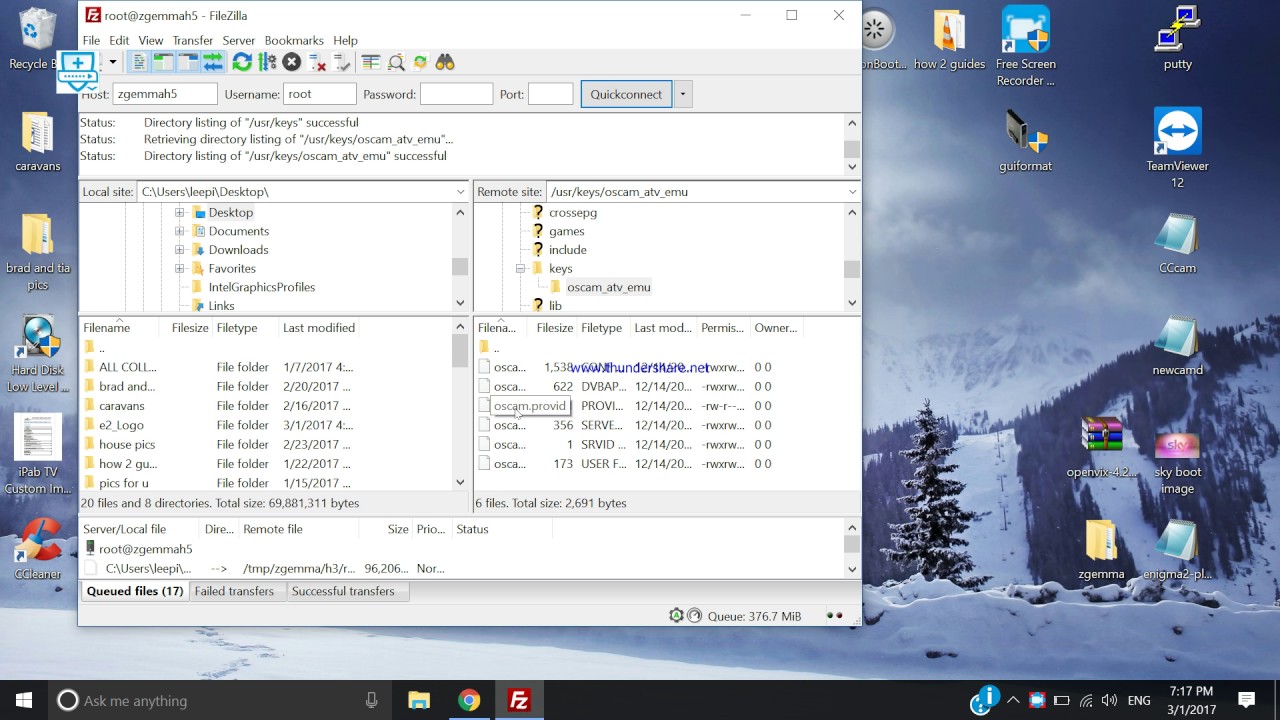Open putty desktop shortcut
Screen dimensions: 1280x720
click(1178, 40)
